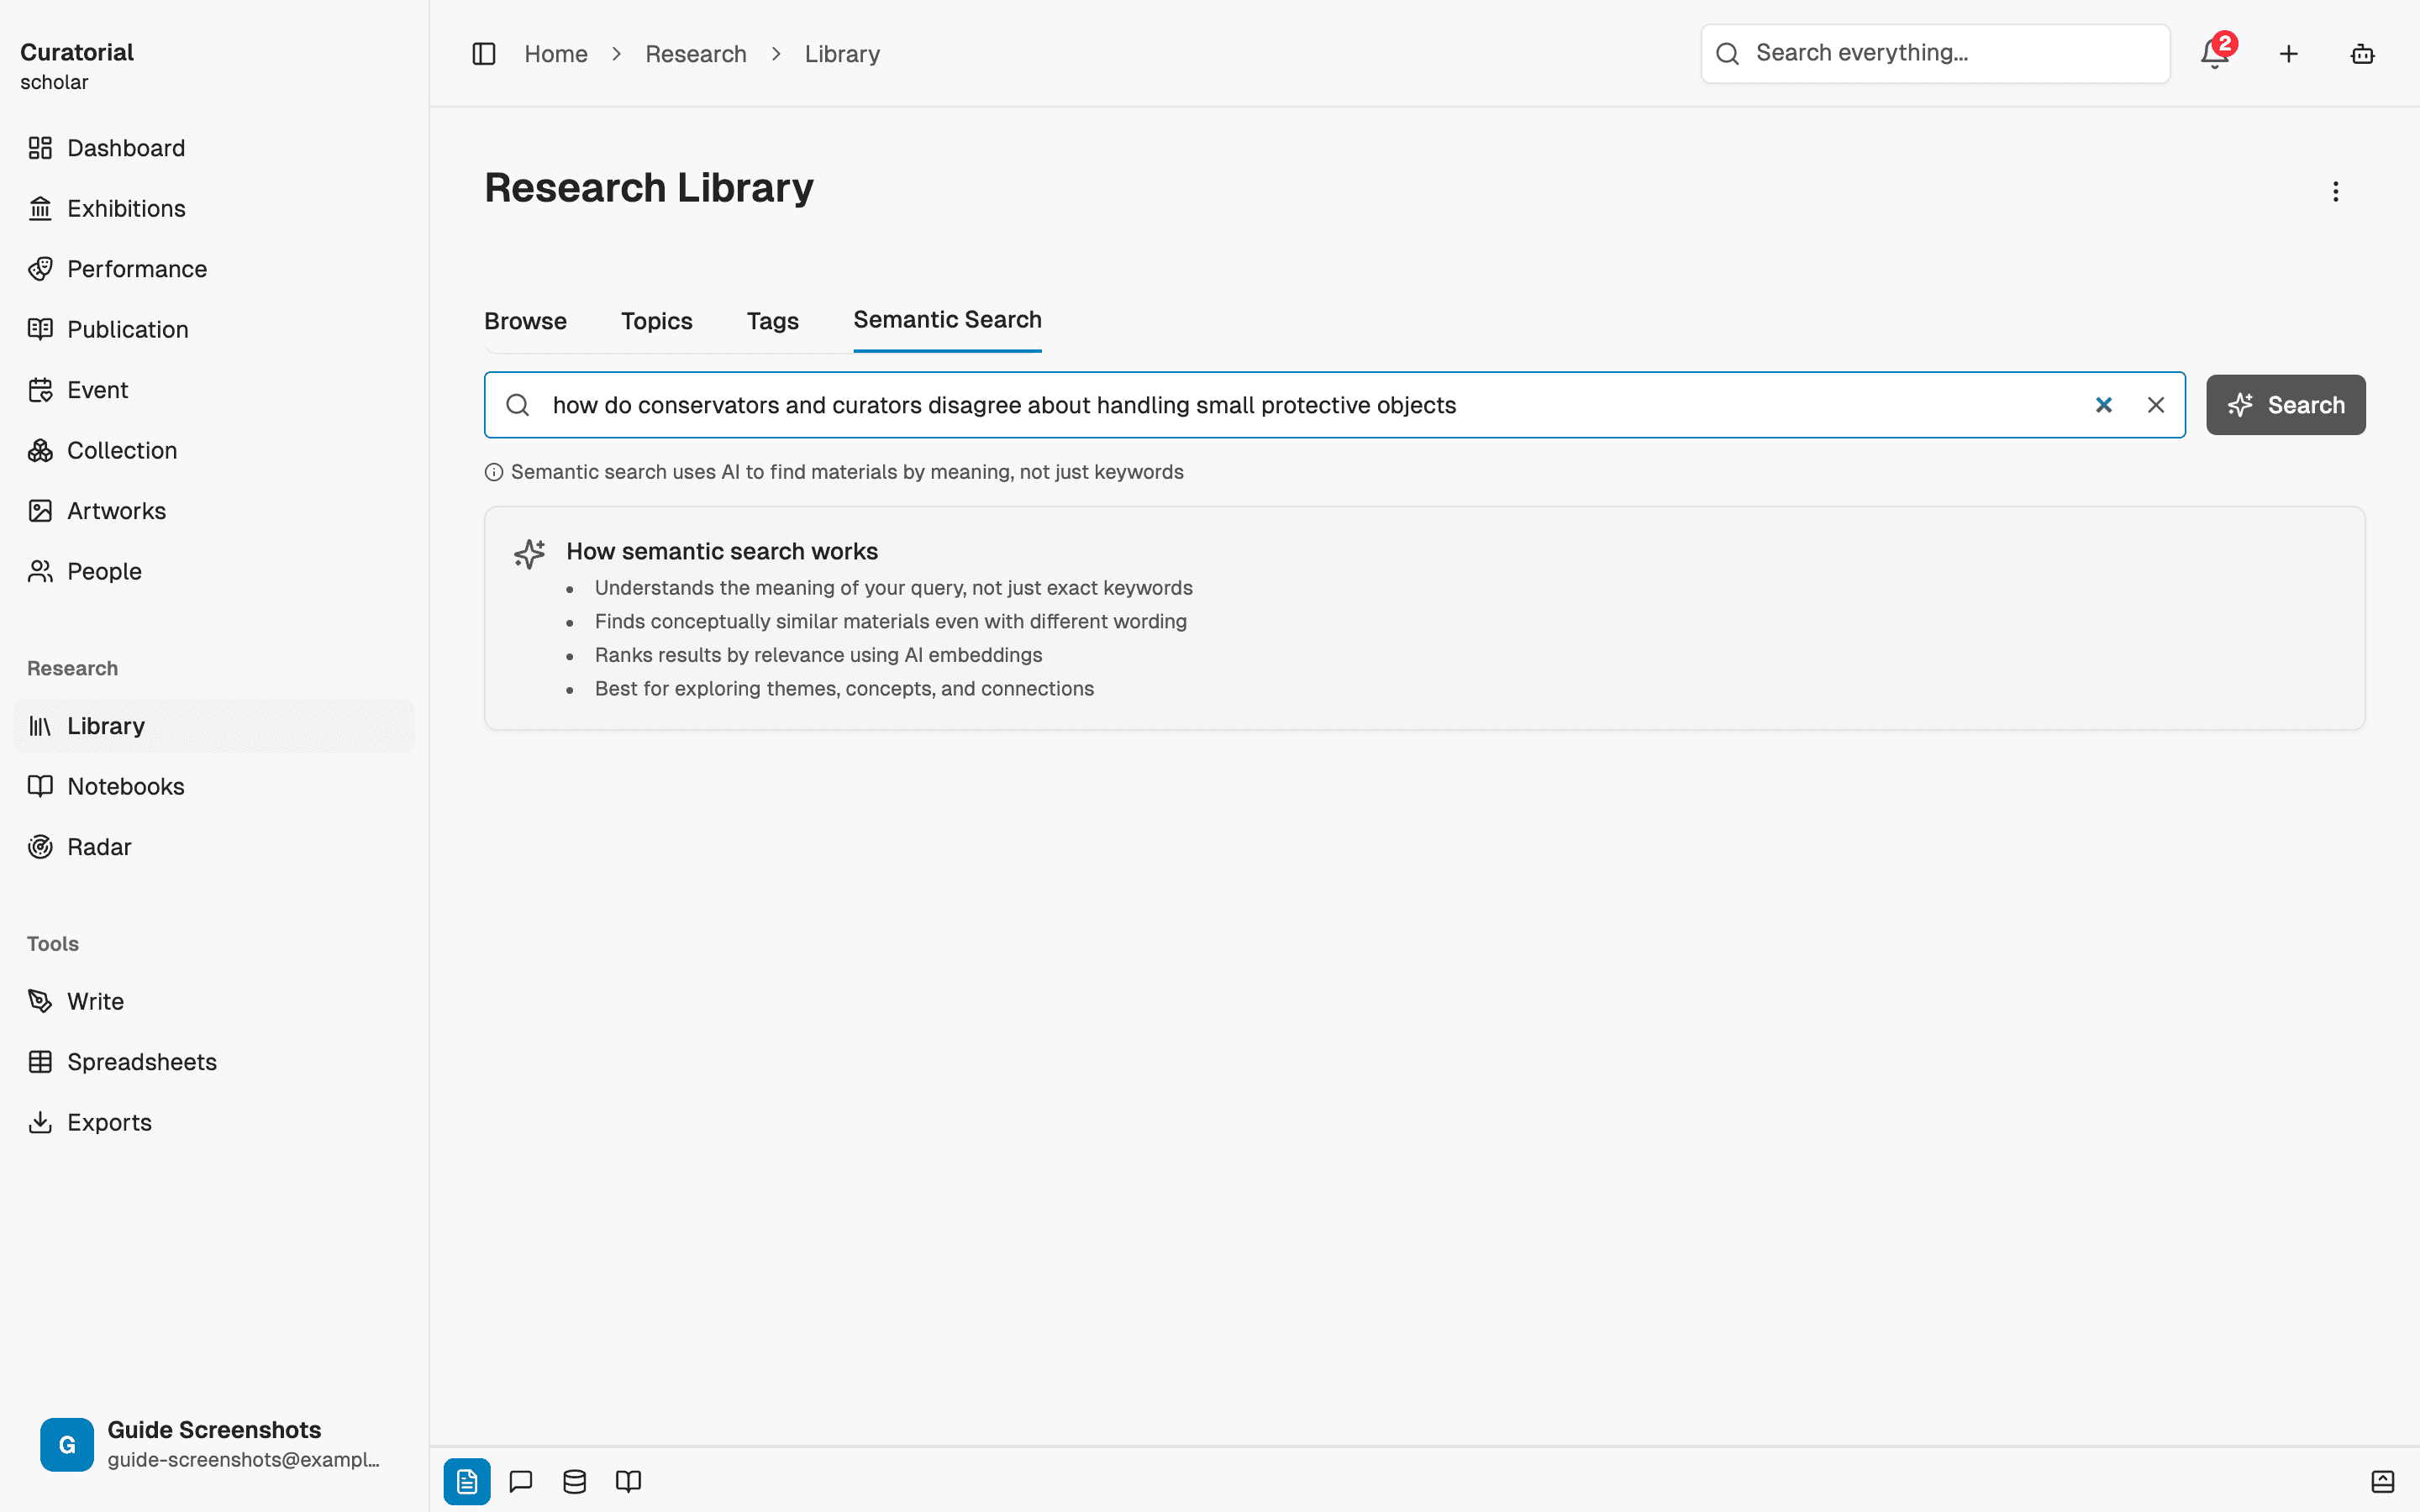Image resolution: width=2420 pixels, height=1512 pixels.
Task: Open Publication section
Action: tap(214, 329)
